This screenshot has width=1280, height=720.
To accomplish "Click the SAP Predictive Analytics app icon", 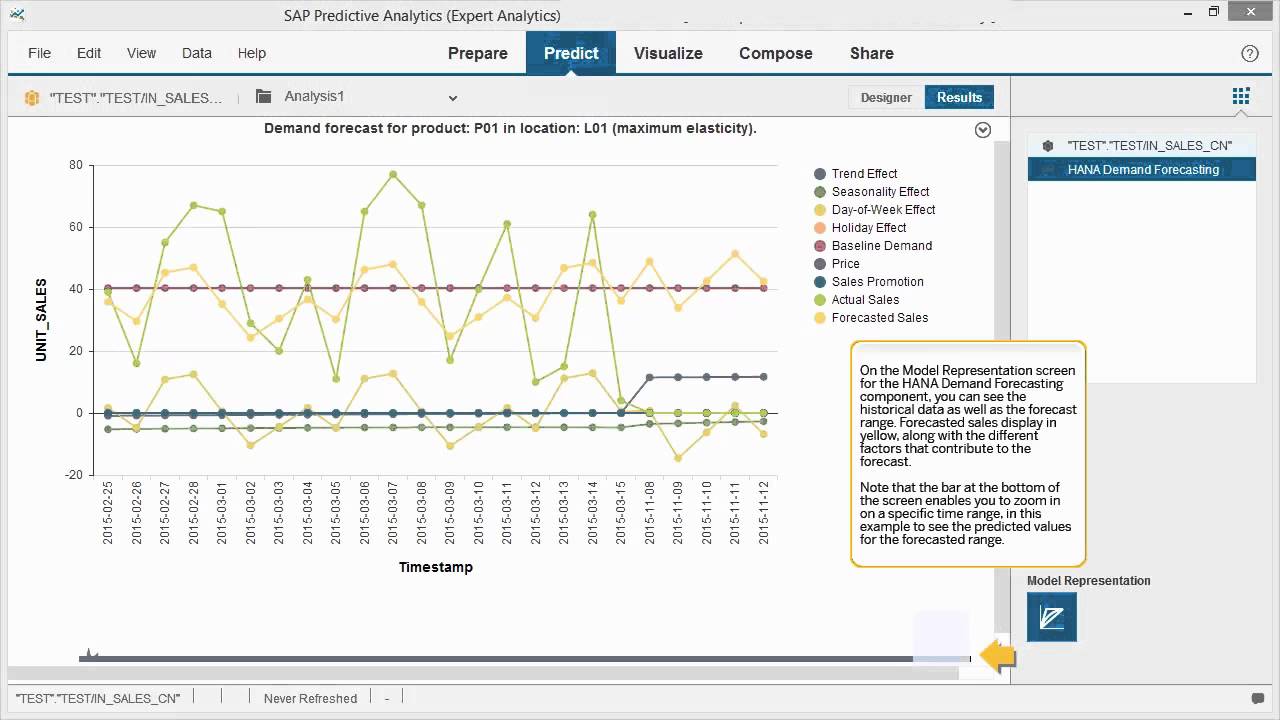I will [x=17, y=15].
